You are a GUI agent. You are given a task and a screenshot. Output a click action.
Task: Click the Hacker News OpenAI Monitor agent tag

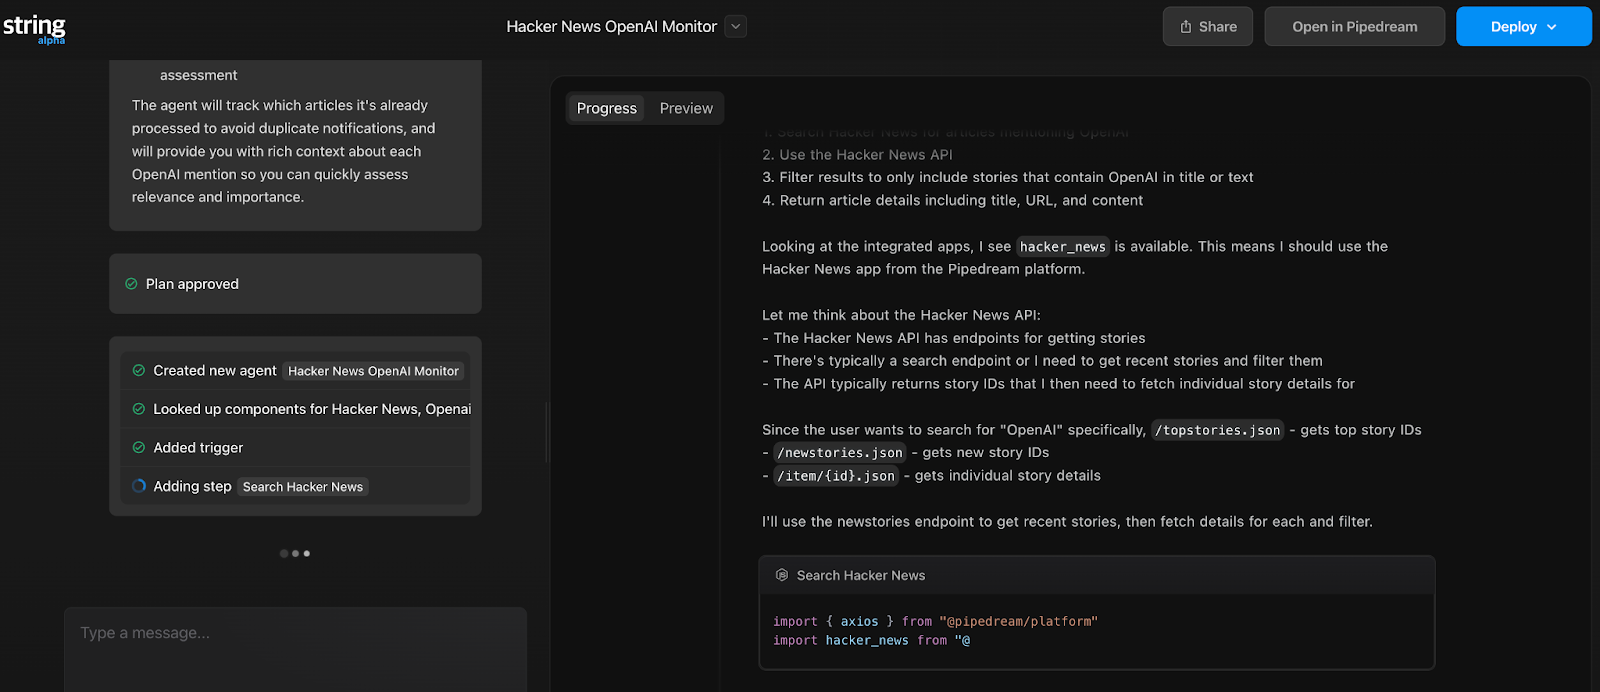pyautogui.click(x=373, y=371)
